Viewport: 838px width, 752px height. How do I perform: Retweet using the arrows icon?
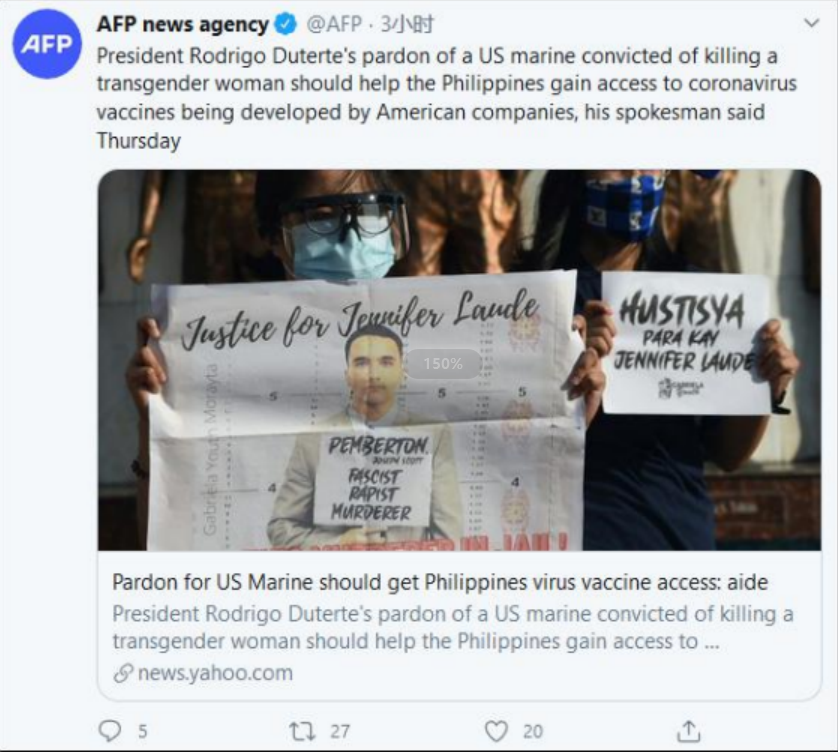click(302, 731)
